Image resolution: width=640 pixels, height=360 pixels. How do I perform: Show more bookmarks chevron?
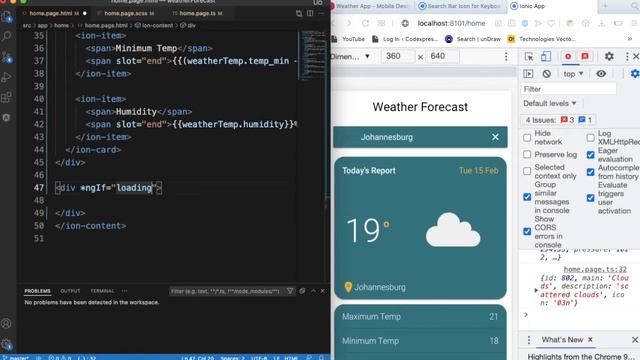tap(629, 39)
